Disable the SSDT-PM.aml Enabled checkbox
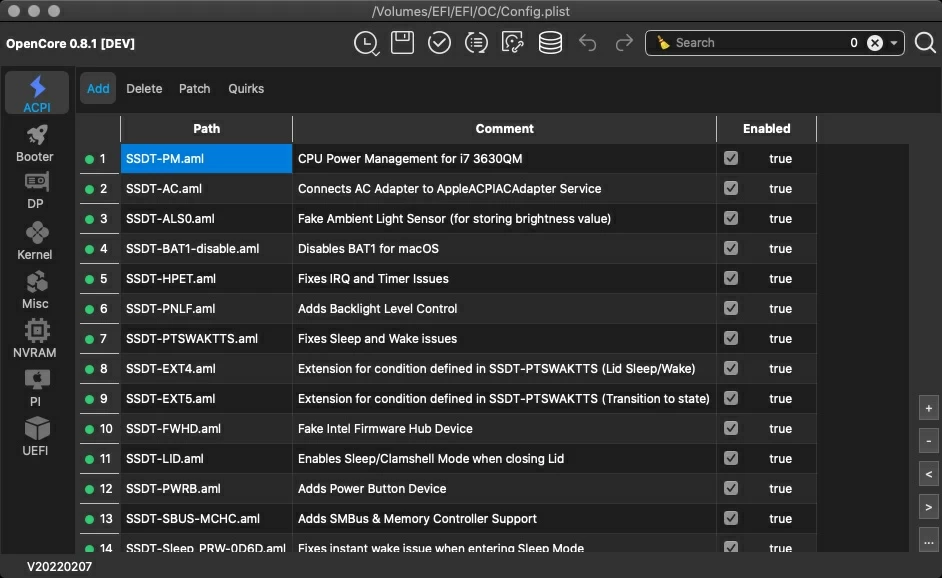 pyautogui.click(x=731, y=158)
